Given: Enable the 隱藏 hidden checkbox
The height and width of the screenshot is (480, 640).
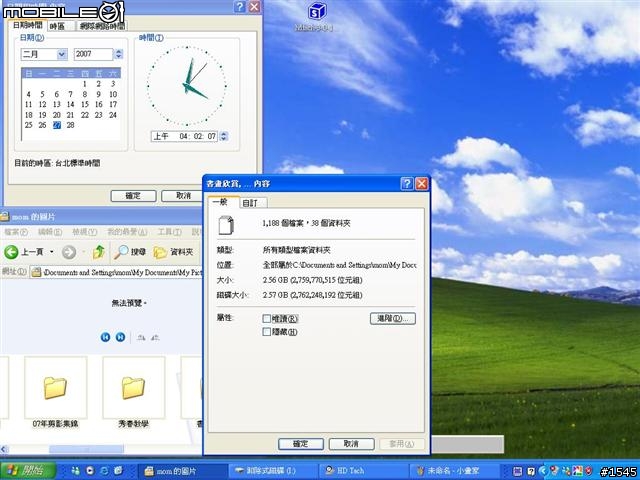Looking at the screenshot, I should 267,332.
